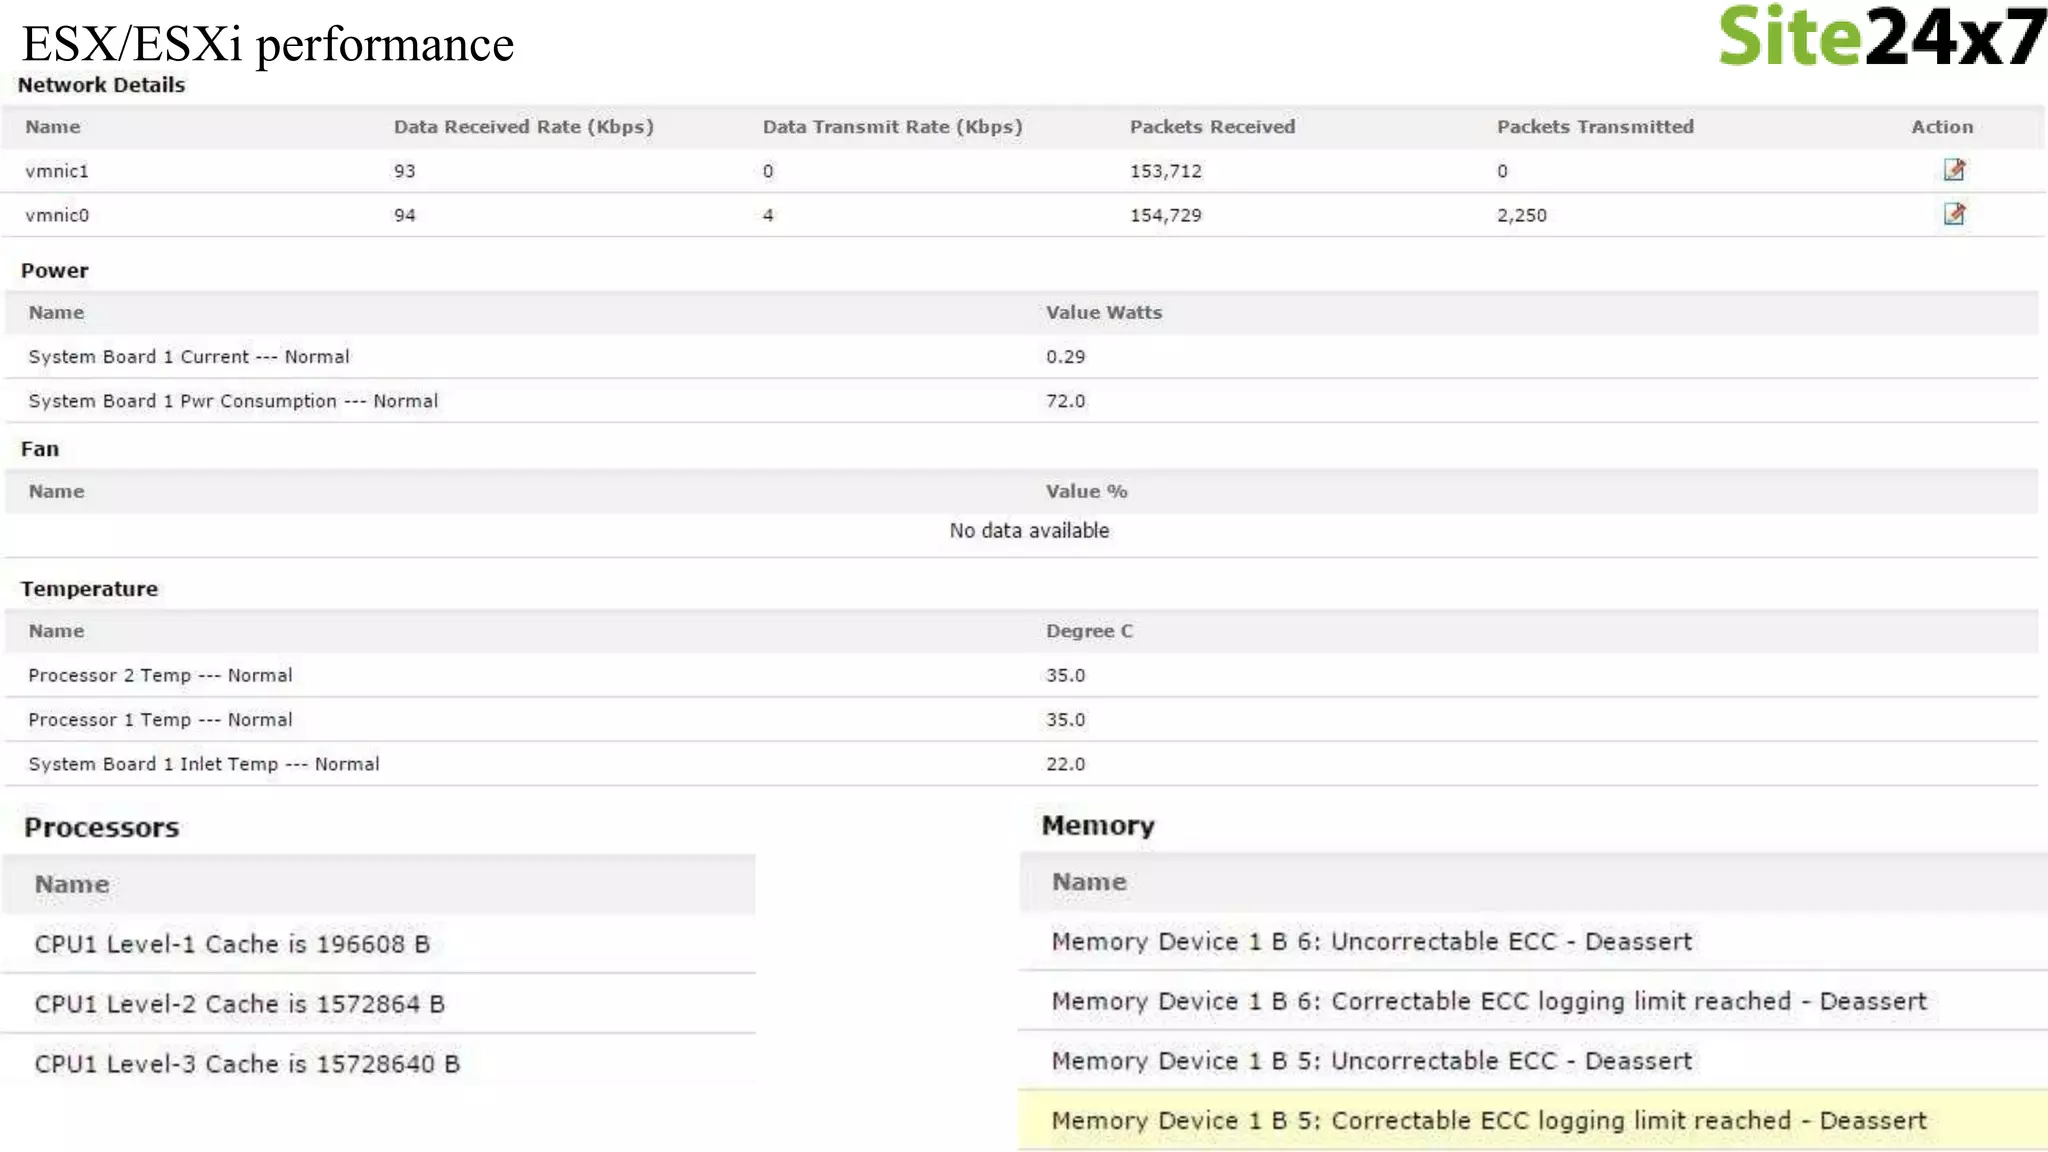Click the Packets Received column header
2048x1152 pixels.
(1212, 127)
